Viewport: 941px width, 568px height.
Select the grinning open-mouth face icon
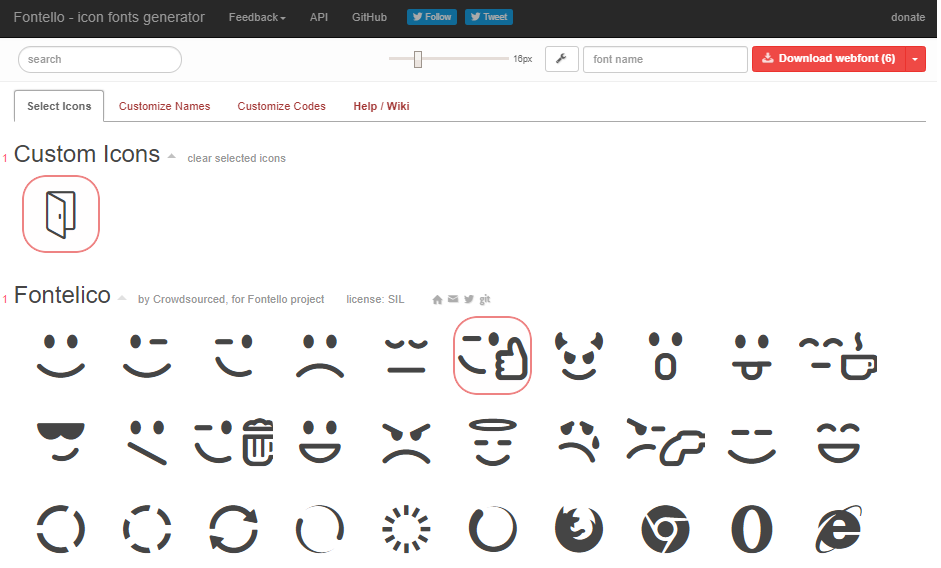320,443
